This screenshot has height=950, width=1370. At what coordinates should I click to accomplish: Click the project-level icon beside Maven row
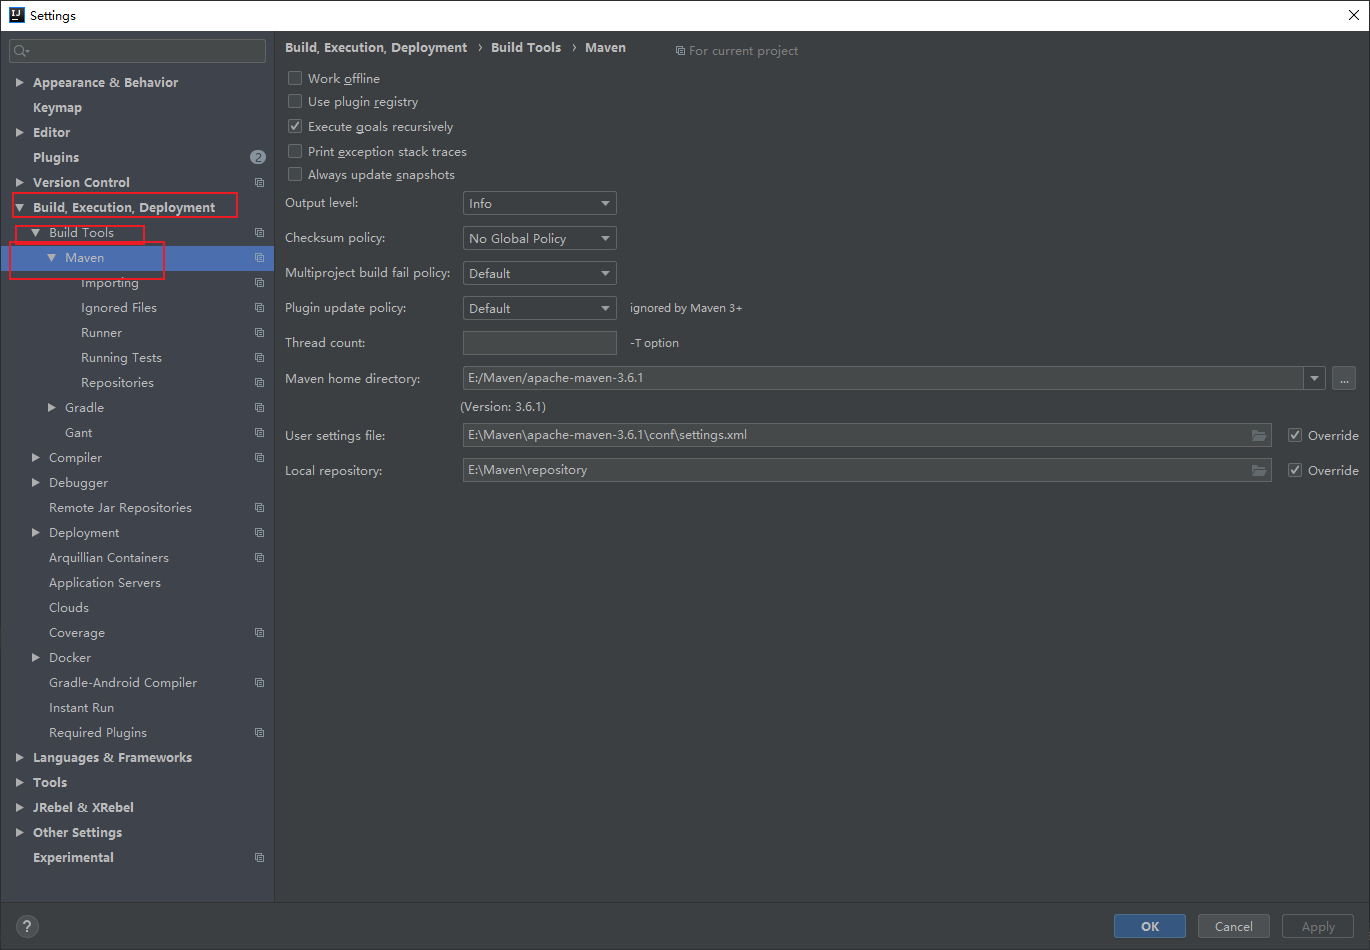(x=259, y=258)
